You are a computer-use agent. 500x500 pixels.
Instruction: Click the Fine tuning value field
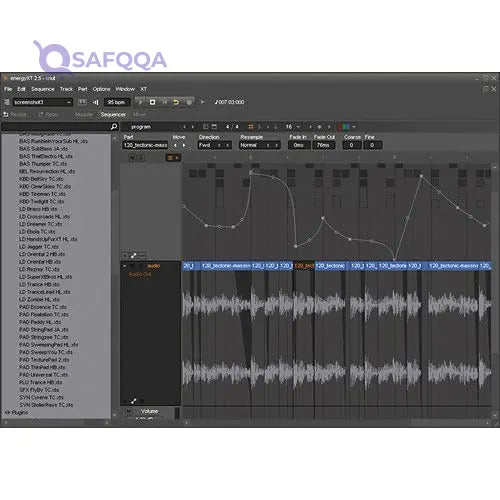coord(372,145)
